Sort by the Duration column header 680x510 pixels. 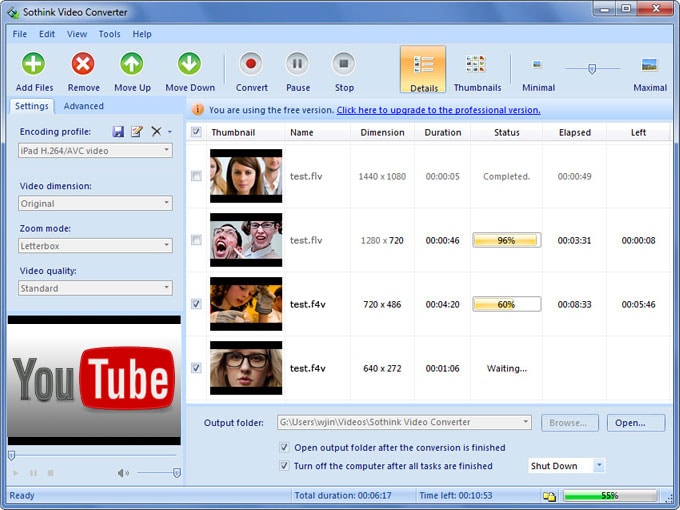[442, 132]
